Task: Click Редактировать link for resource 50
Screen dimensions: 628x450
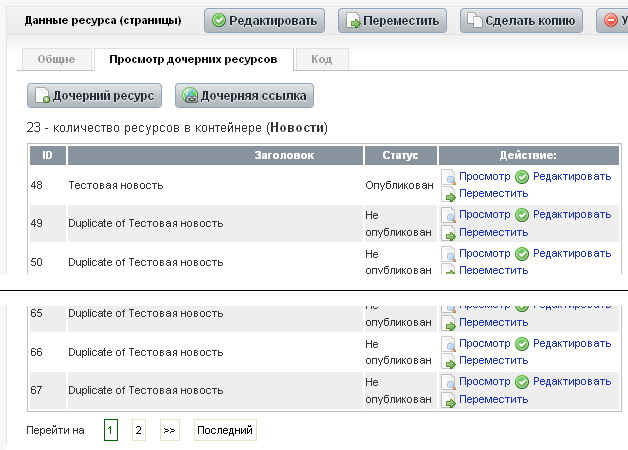Action: (x=571, y=253)
